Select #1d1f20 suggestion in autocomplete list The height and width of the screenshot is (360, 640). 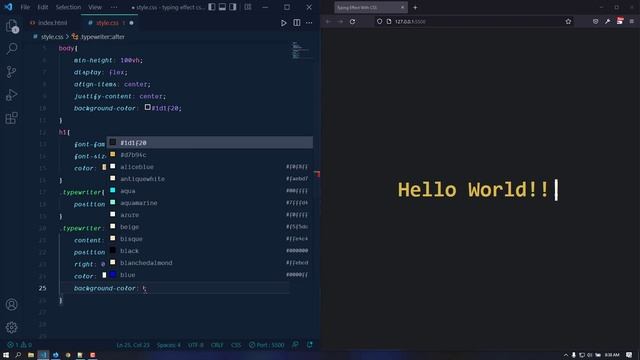210,142
